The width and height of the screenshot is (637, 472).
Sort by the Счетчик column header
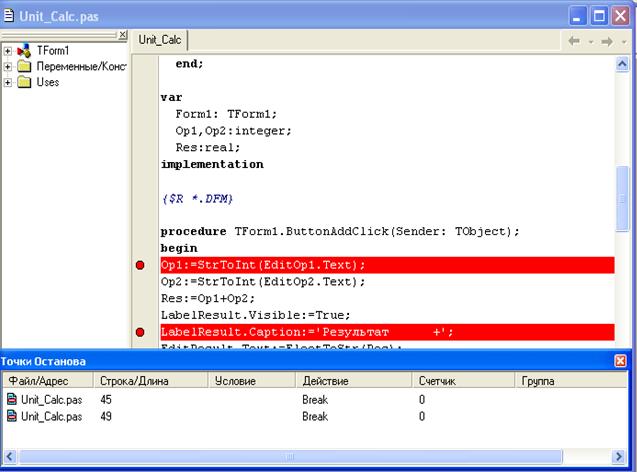[463, 381]
